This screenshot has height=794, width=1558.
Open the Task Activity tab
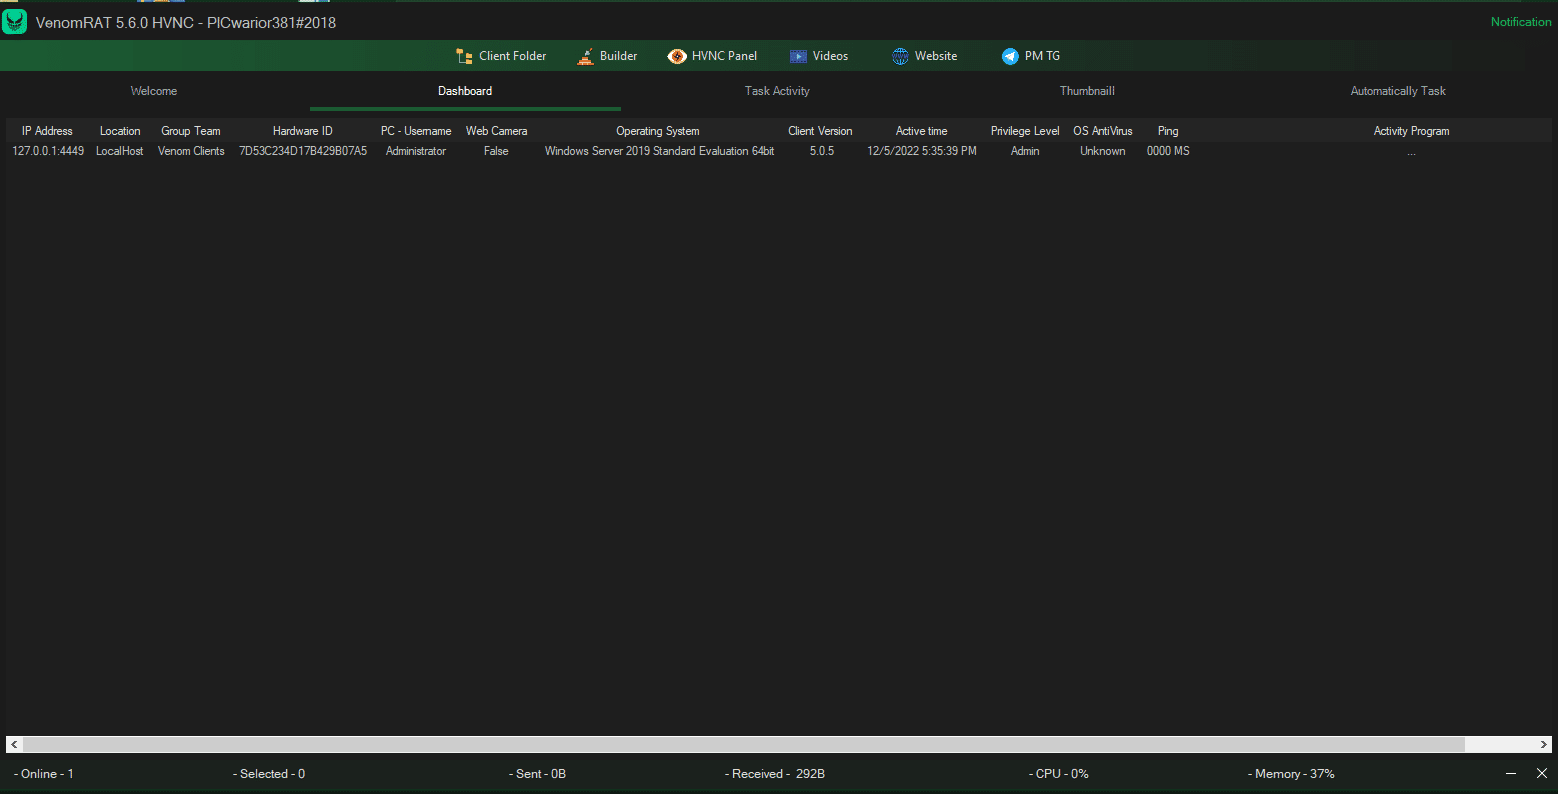pos(777,91)
